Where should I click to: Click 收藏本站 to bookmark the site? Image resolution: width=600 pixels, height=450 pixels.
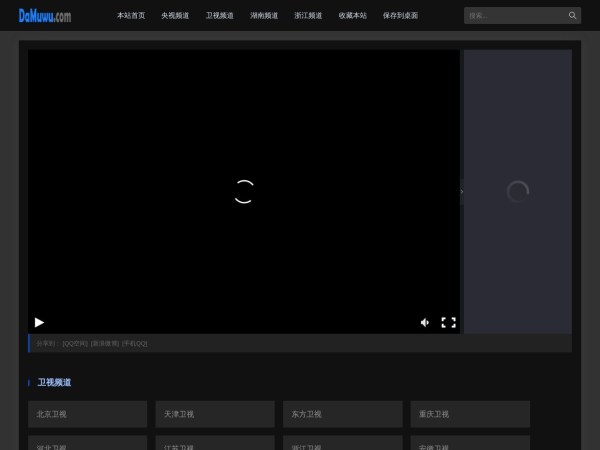pos(352,16)
